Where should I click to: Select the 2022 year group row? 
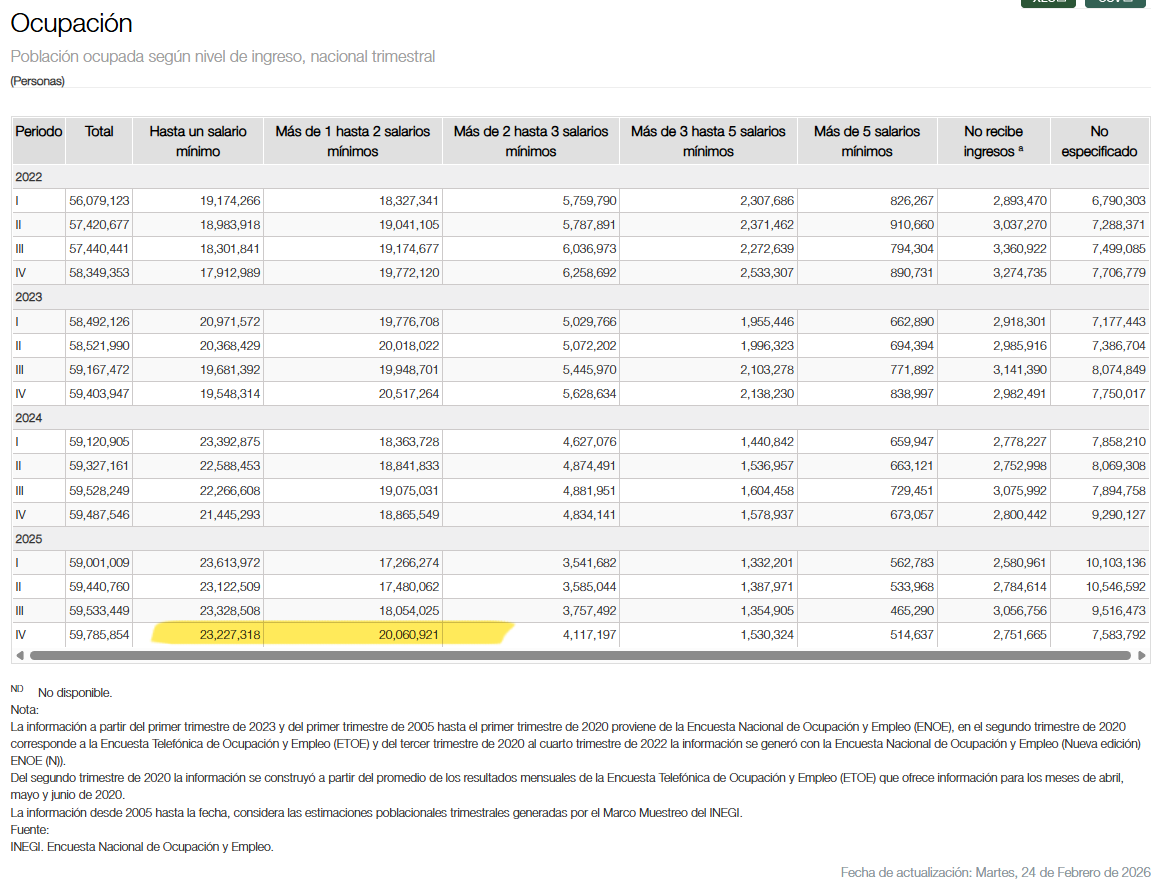(581, 176)
